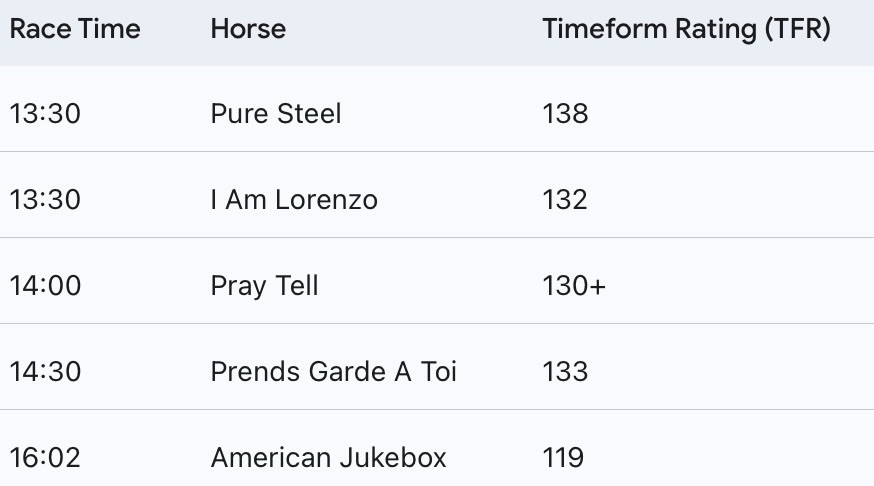The width and height of the screenshot is (874, 486).
Task: Select the 119 rating value
Action: coord(563,458)
